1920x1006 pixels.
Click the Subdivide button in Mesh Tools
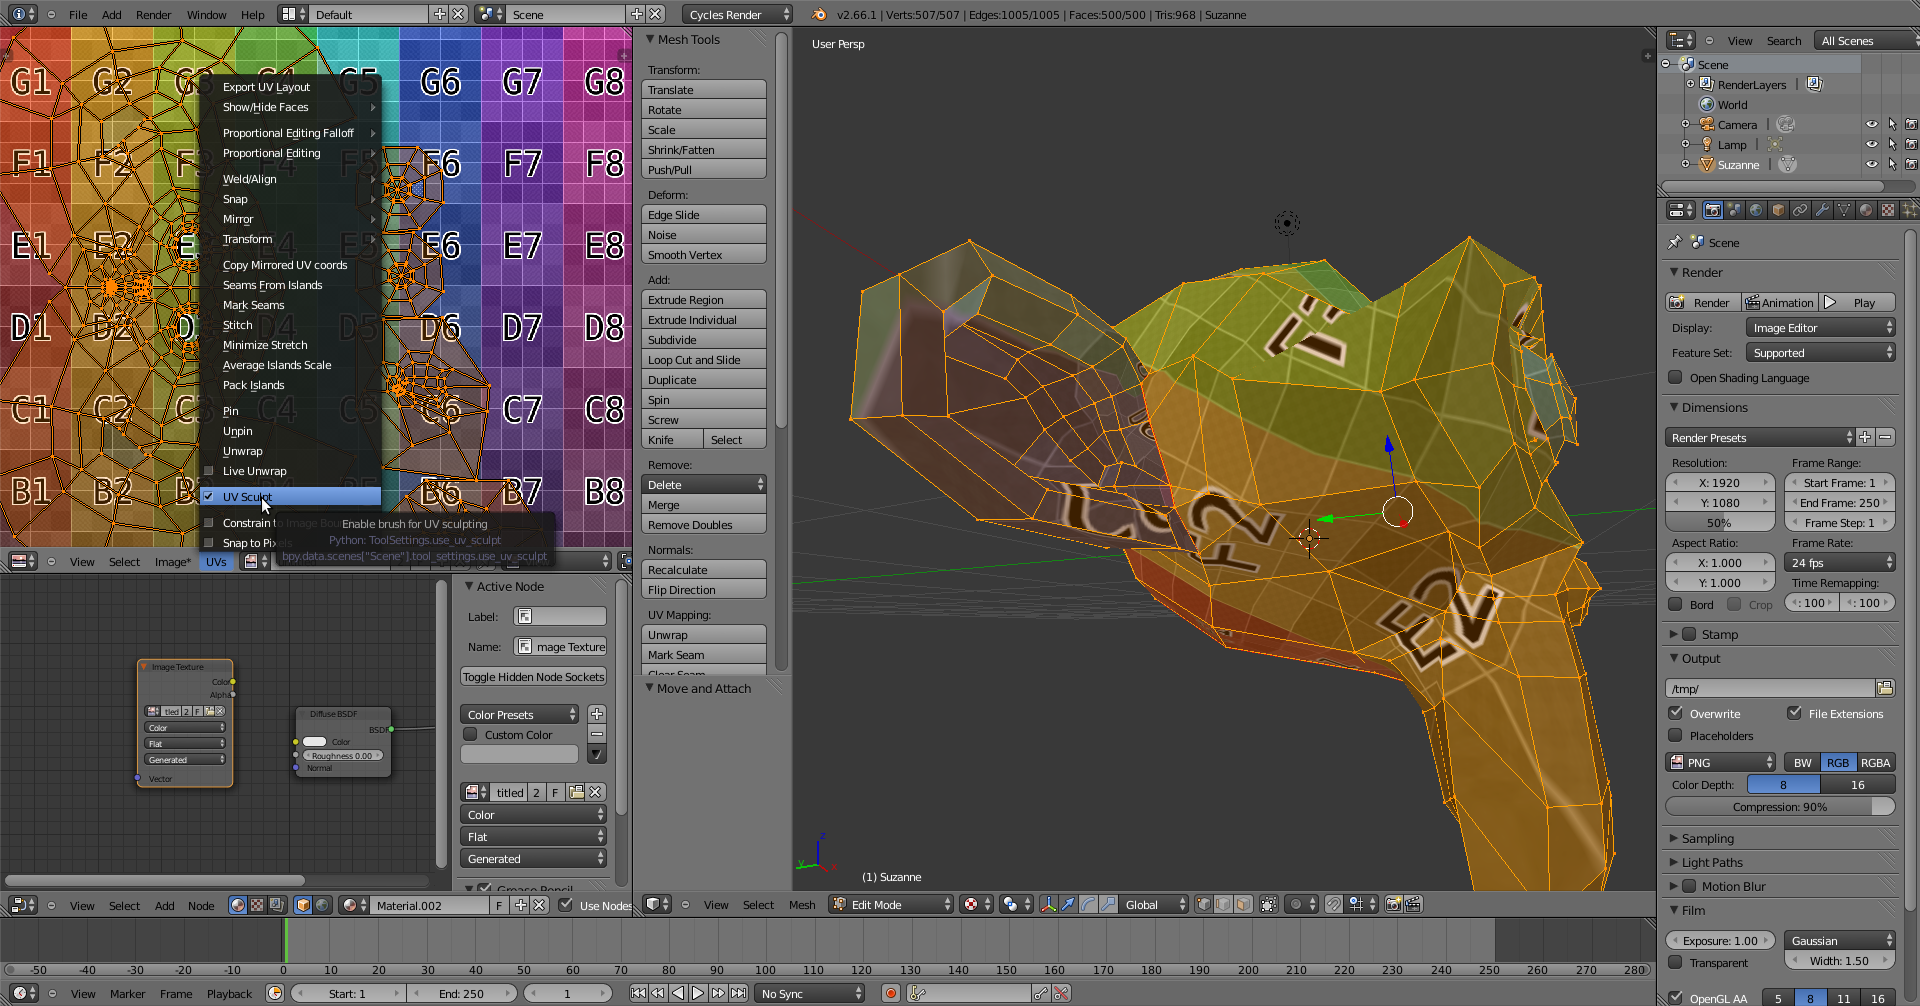[704, 340]
